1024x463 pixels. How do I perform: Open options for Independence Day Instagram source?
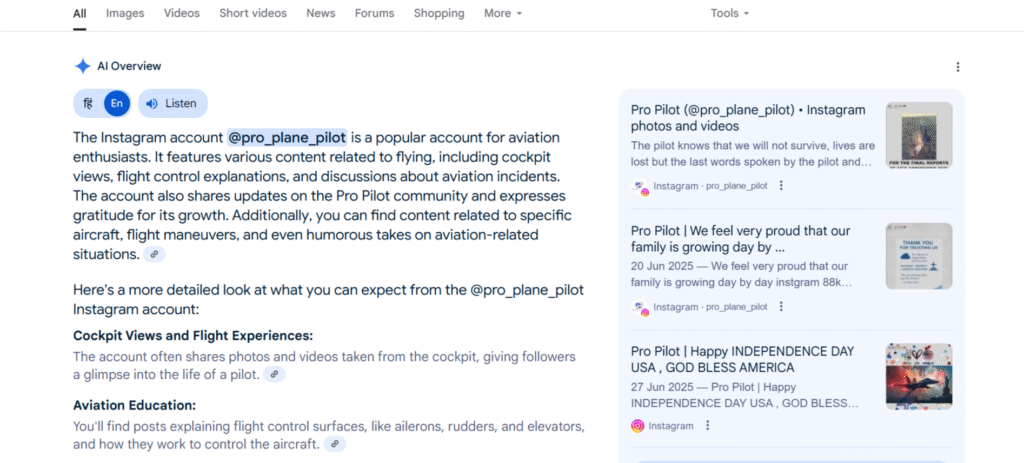707,426
